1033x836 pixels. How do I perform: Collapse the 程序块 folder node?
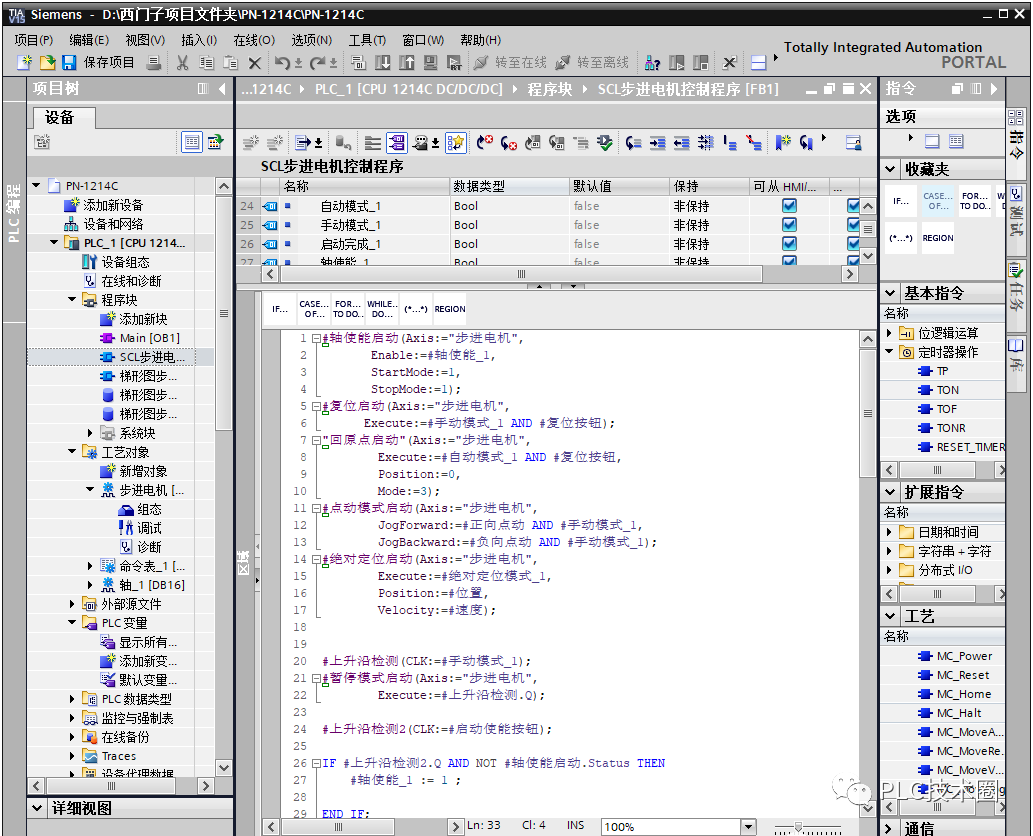click(x=72, y=300)
